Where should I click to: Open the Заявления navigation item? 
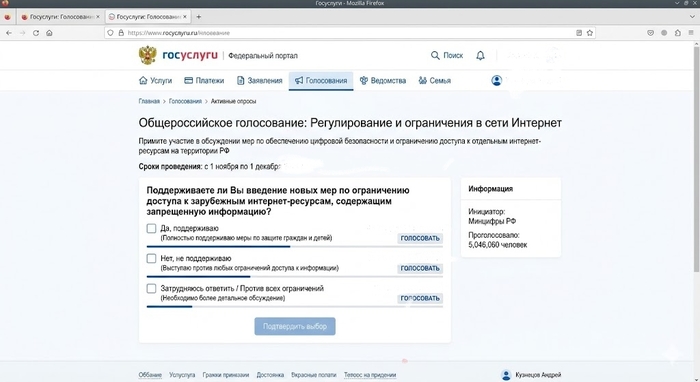point(259,81)
